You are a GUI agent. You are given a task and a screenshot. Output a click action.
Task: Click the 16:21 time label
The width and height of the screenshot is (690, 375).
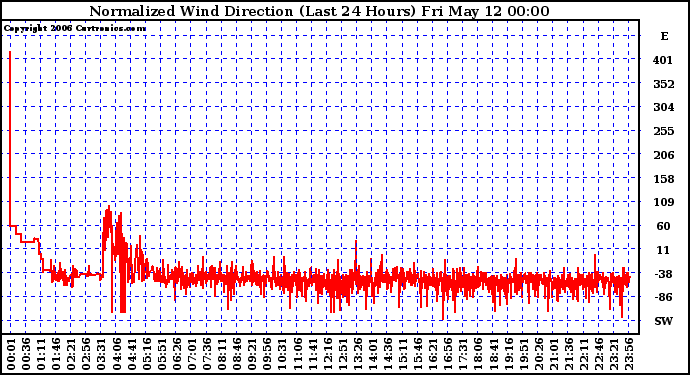tap(433, 354)
